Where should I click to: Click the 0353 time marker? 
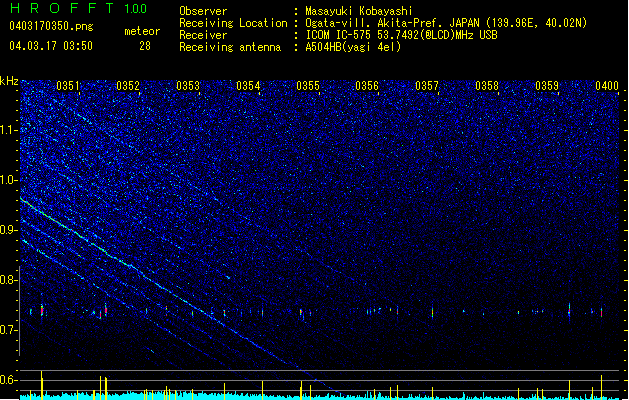coord(188,86)
